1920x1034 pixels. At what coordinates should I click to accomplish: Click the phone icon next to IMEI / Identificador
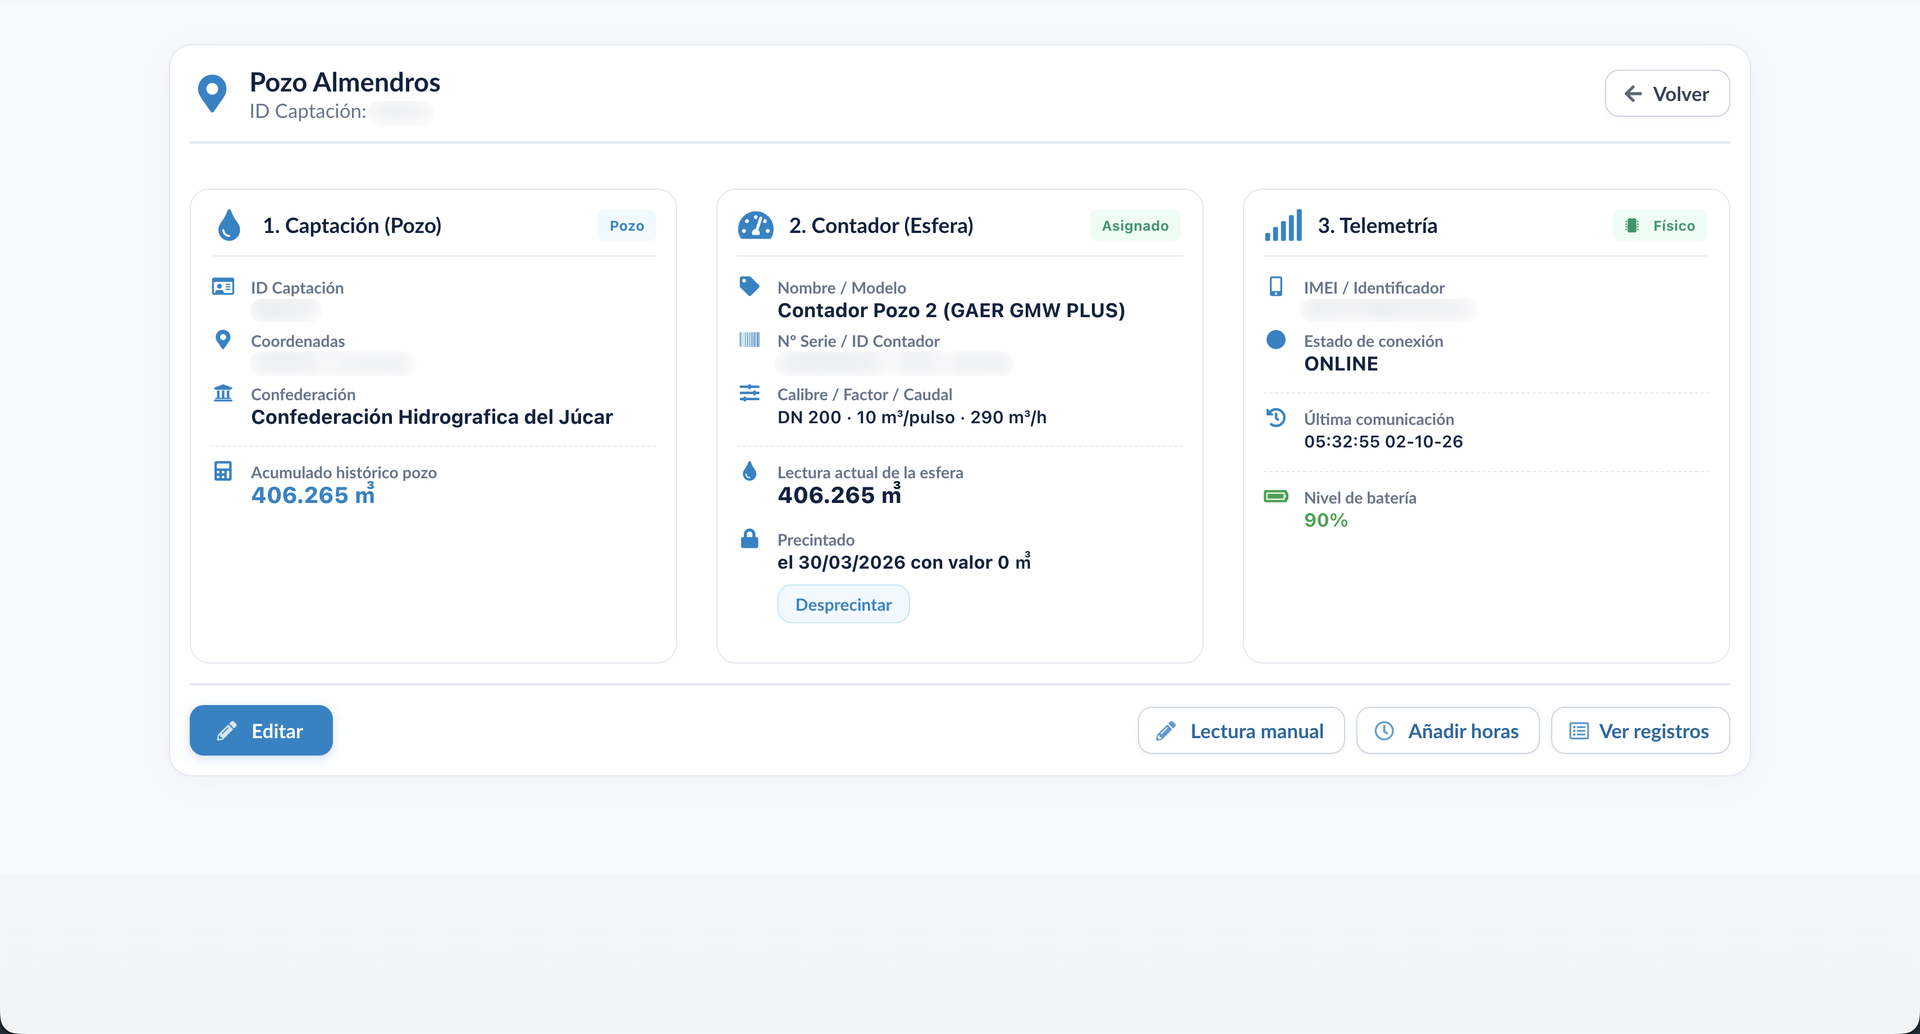tap(1276, 286)
